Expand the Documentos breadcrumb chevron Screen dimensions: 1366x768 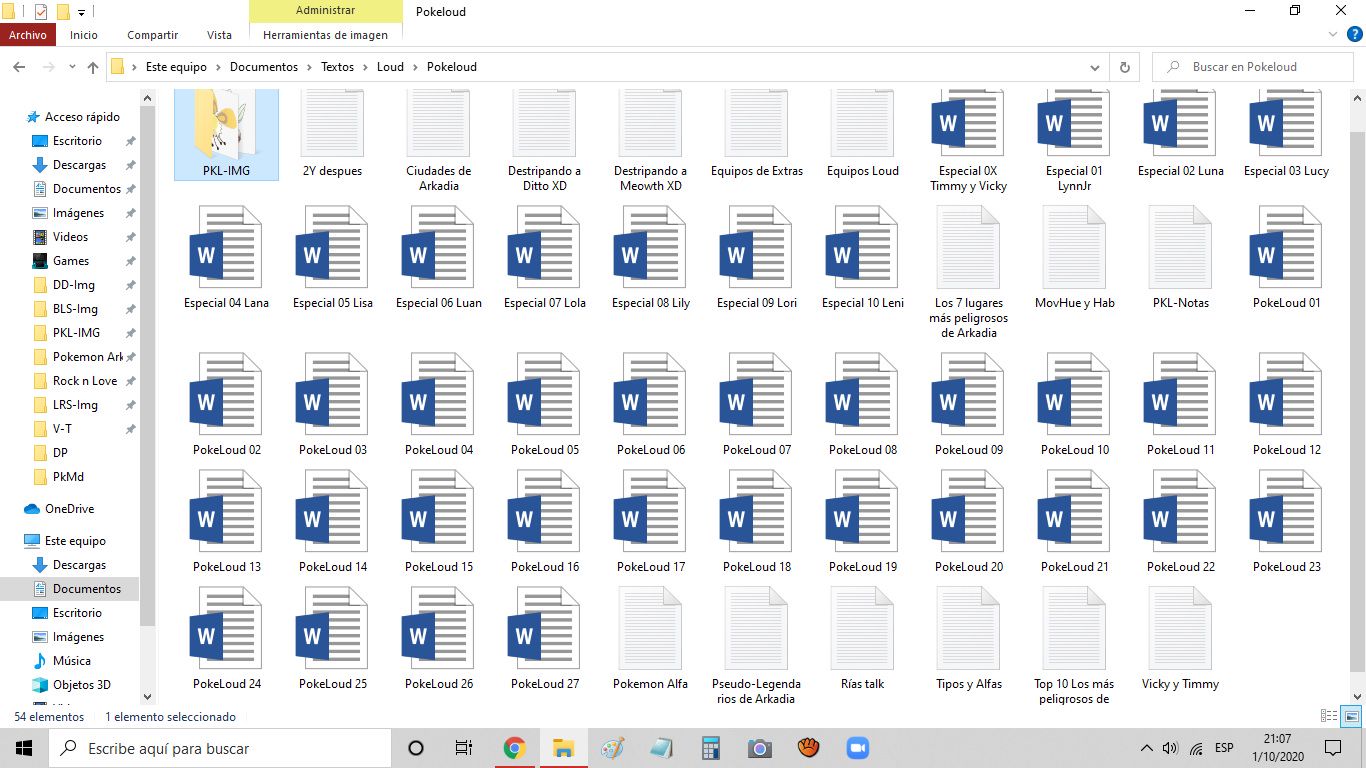point(309,67)
